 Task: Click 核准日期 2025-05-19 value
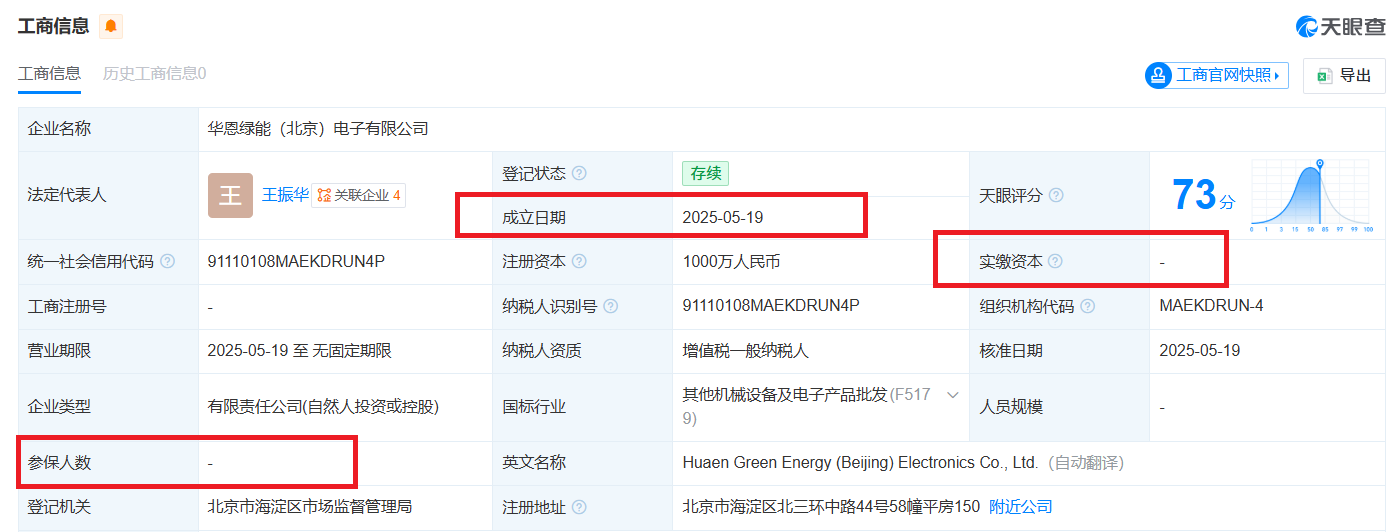[1200, 351]
